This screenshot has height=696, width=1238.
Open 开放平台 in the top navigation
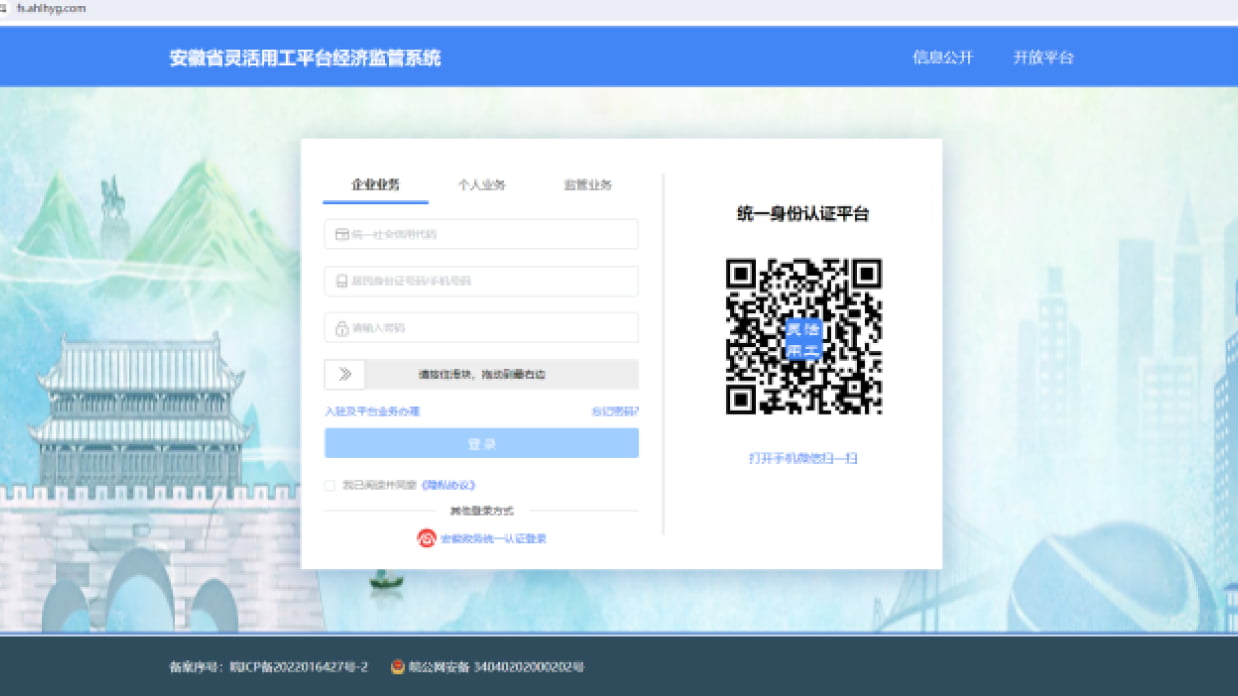[1043, 57]
